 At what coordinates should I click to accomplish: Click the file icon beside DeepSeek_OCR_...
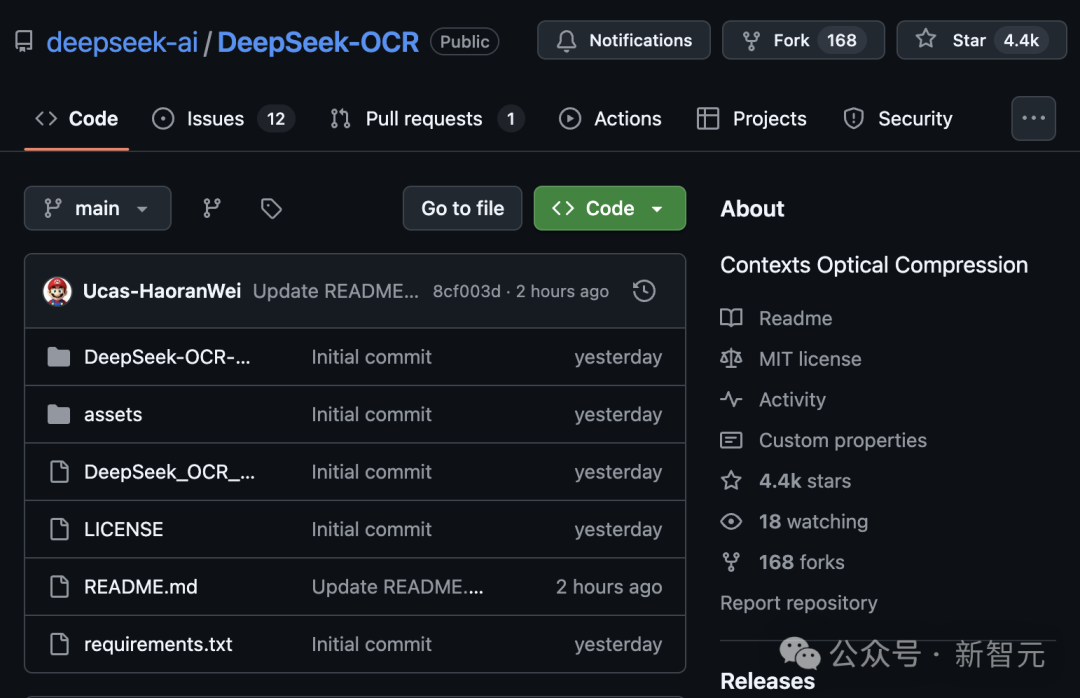tap(60, 472)
